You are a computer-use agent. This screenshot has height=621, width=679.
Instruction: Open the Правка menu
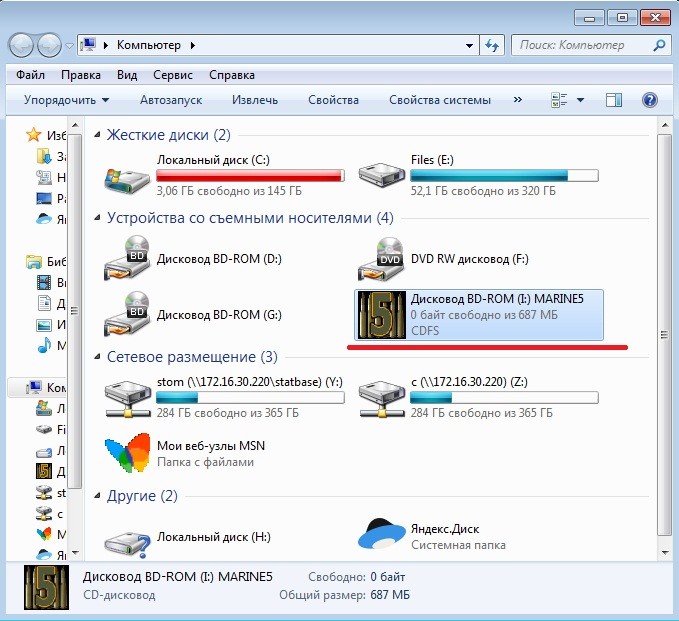tap(81, 75)
